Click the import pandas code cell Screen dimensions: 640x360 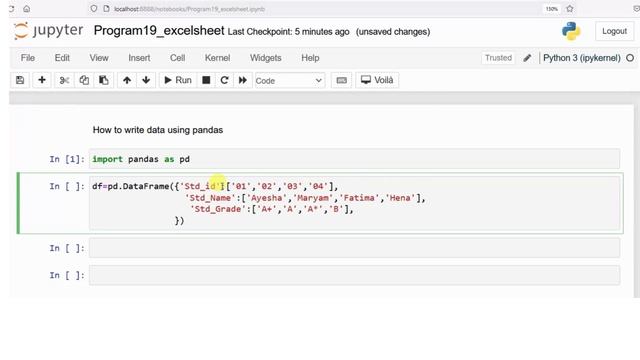(x=354, y=159)
